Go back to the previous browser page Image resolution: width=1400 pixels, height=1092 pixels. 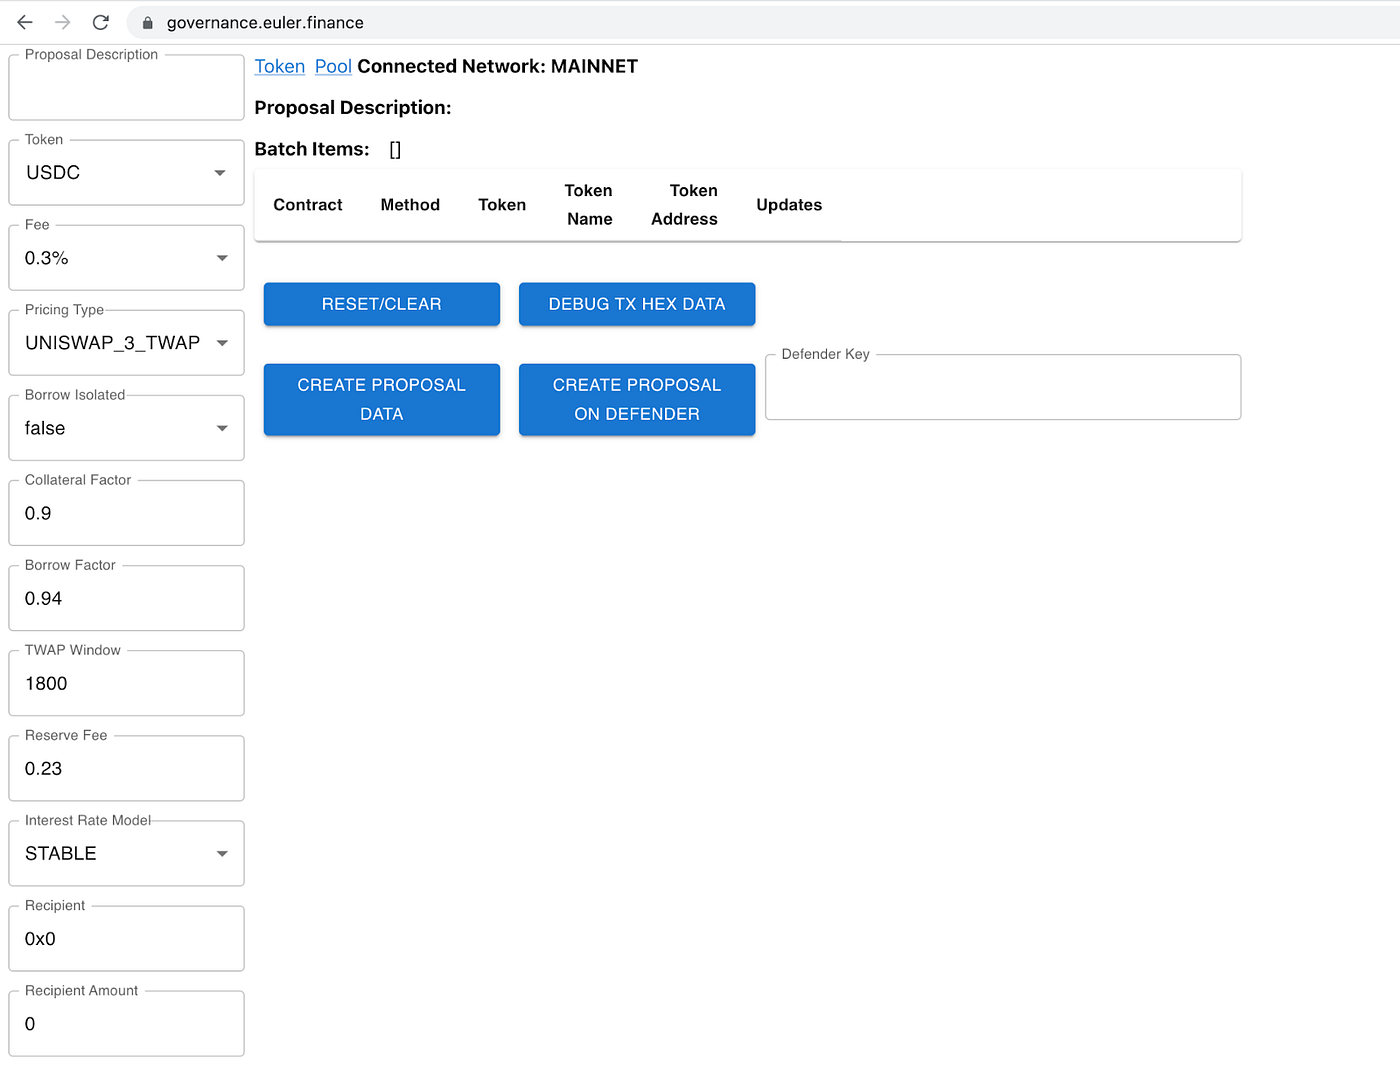click(25, 22)
